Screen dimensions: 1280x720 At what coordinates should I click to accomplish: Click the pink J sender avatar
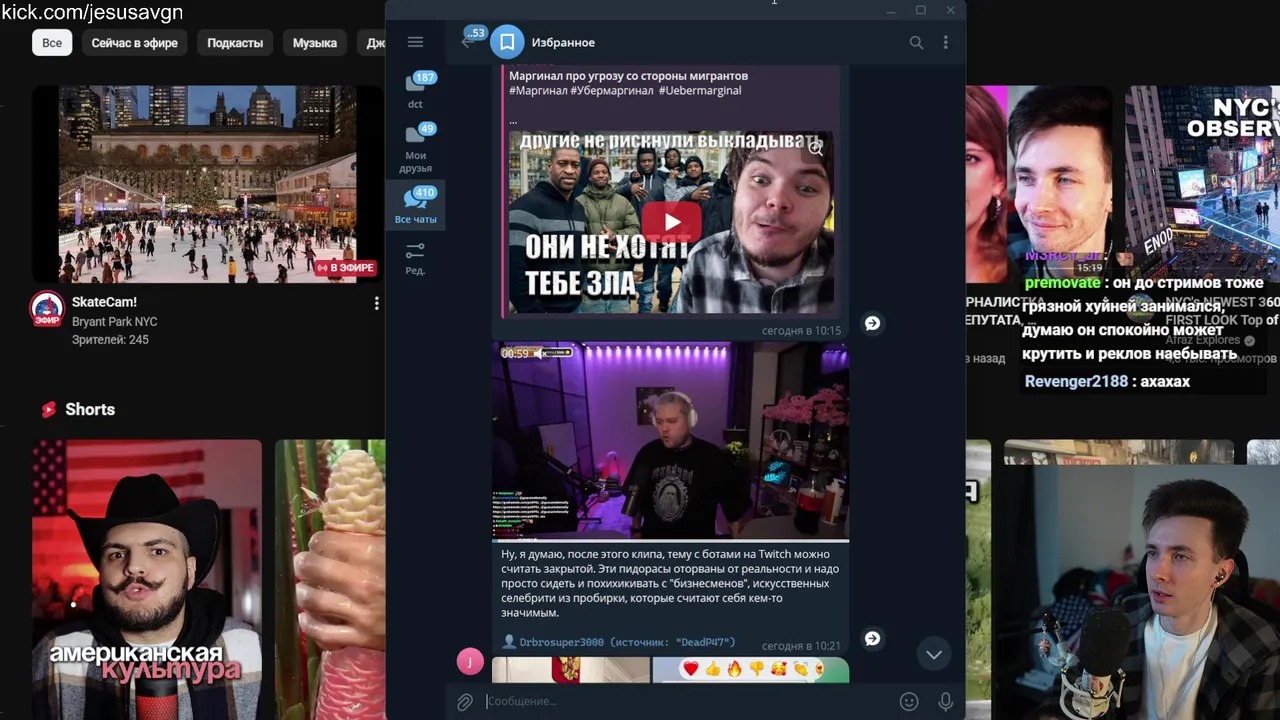point(470,662)
